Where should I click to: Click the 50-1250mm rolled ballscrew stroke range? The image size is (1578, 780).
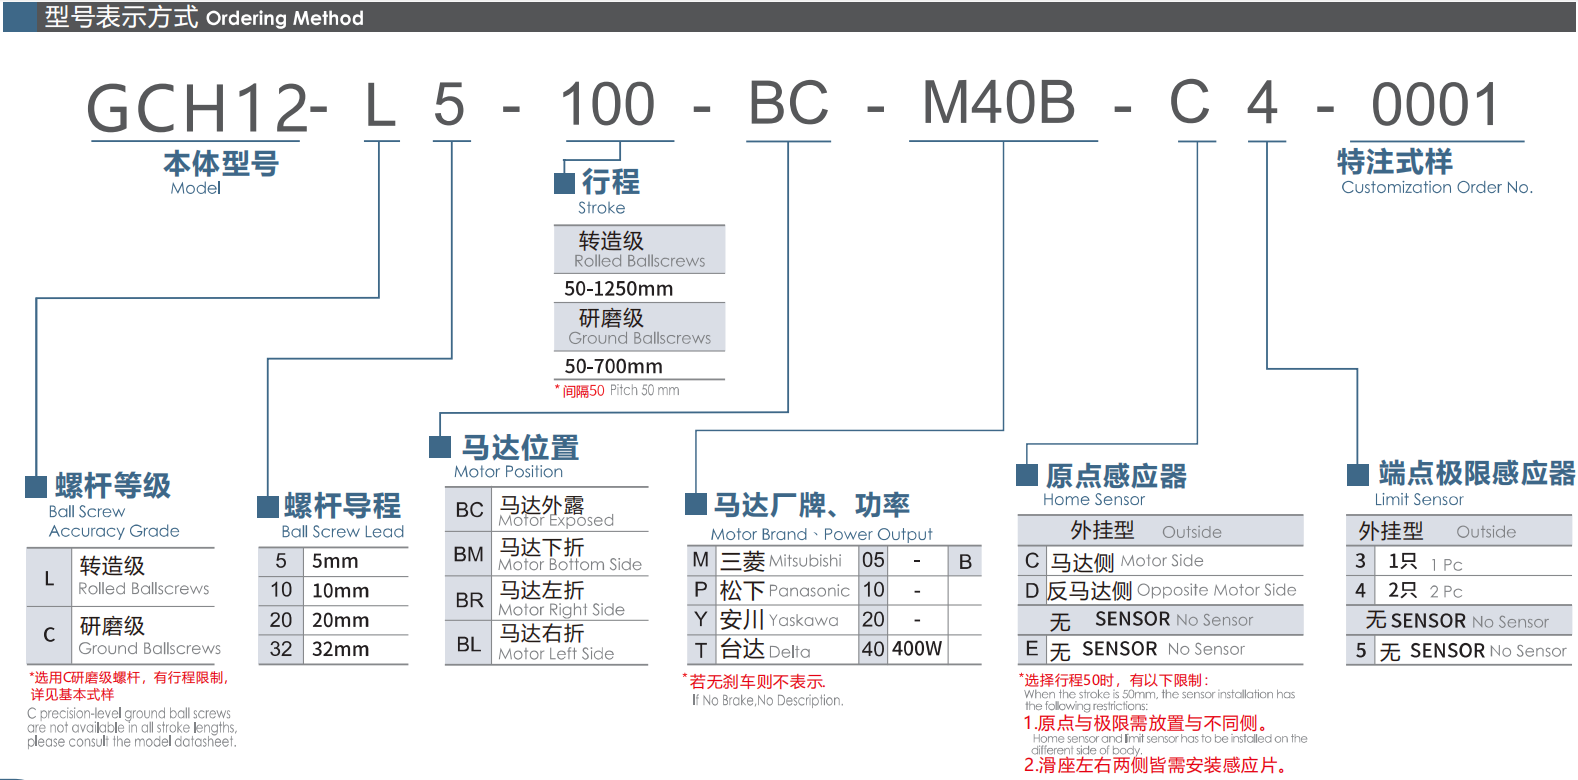pyautogui.click(x=619, y=289)
